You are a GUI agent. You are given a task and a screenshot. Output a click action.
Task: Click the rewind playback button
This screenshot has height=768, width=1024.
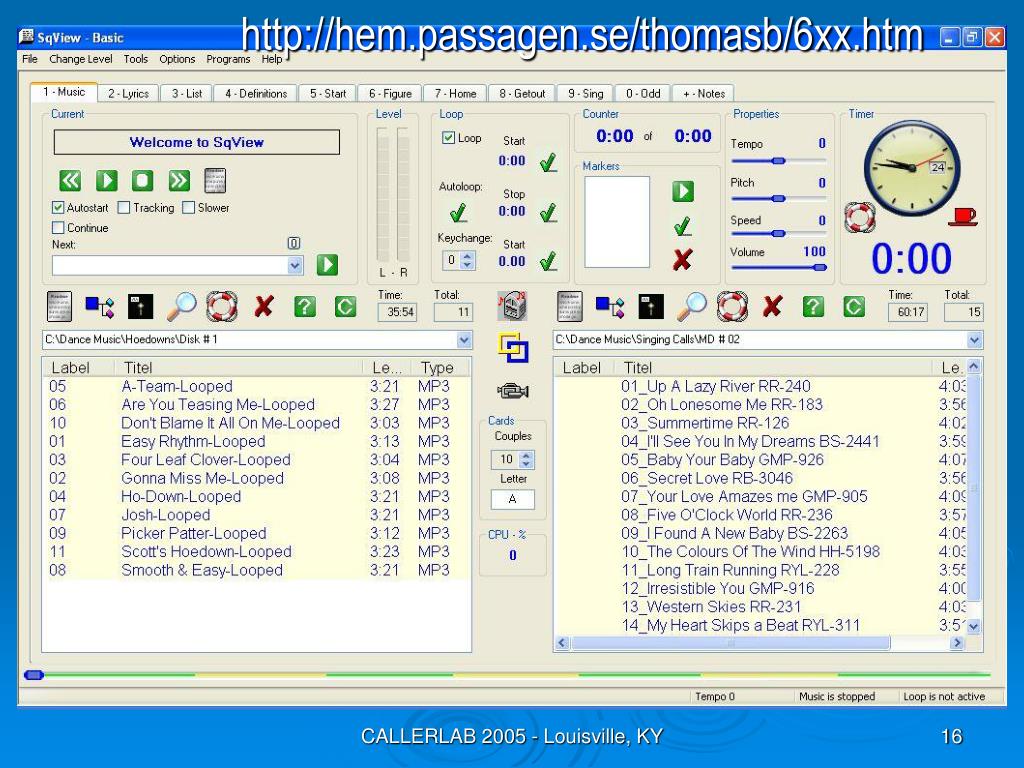[x=71, y=180]
